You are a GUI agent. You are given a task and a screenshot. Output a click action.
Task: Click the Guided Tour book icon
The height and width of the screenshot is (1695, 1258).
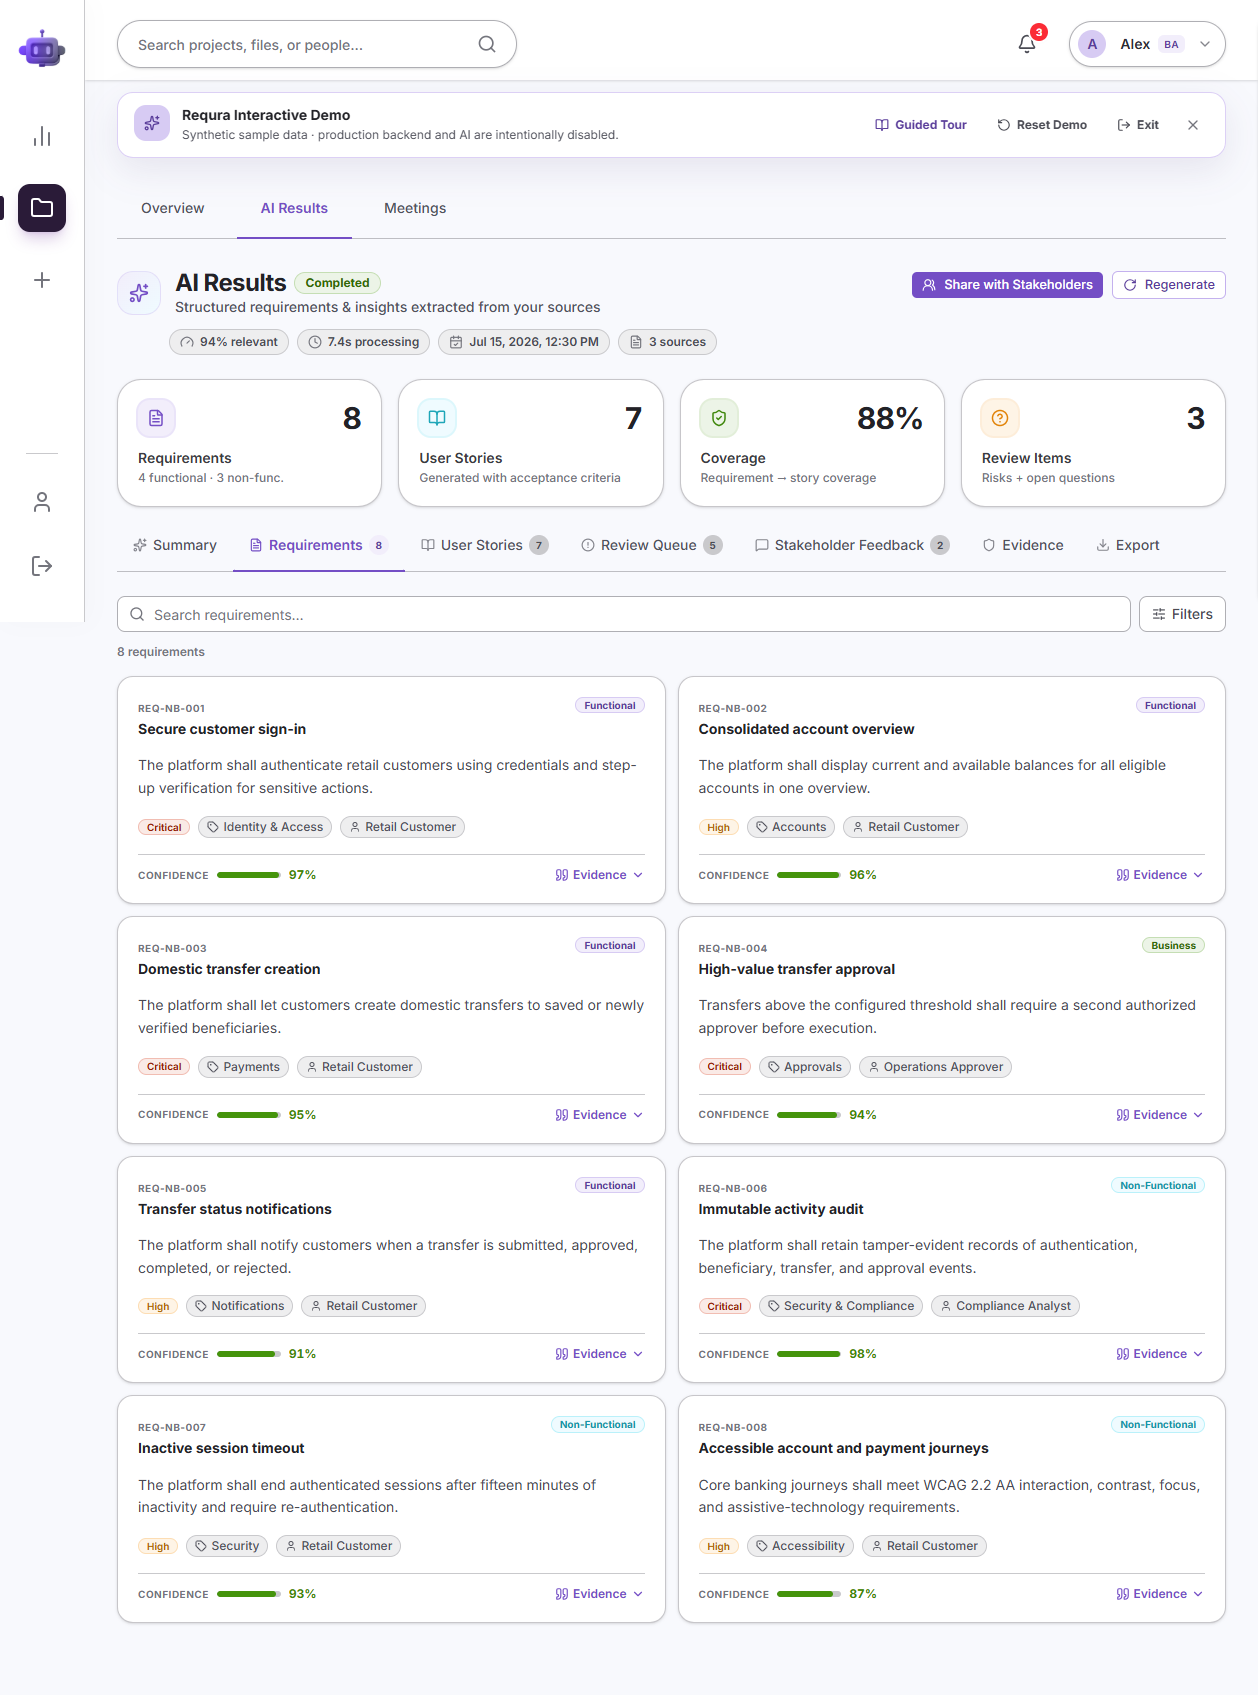[882, 125]
